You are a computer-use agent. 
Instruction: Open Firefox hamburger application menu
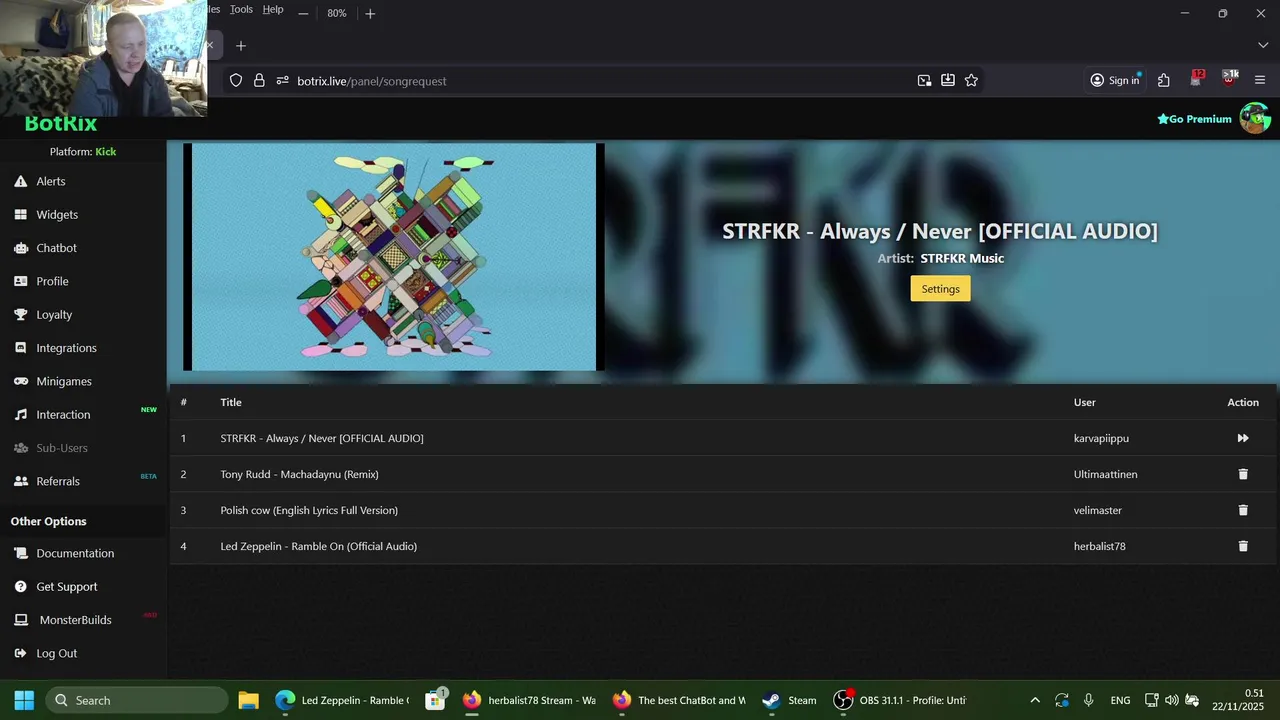point(1260,81)
